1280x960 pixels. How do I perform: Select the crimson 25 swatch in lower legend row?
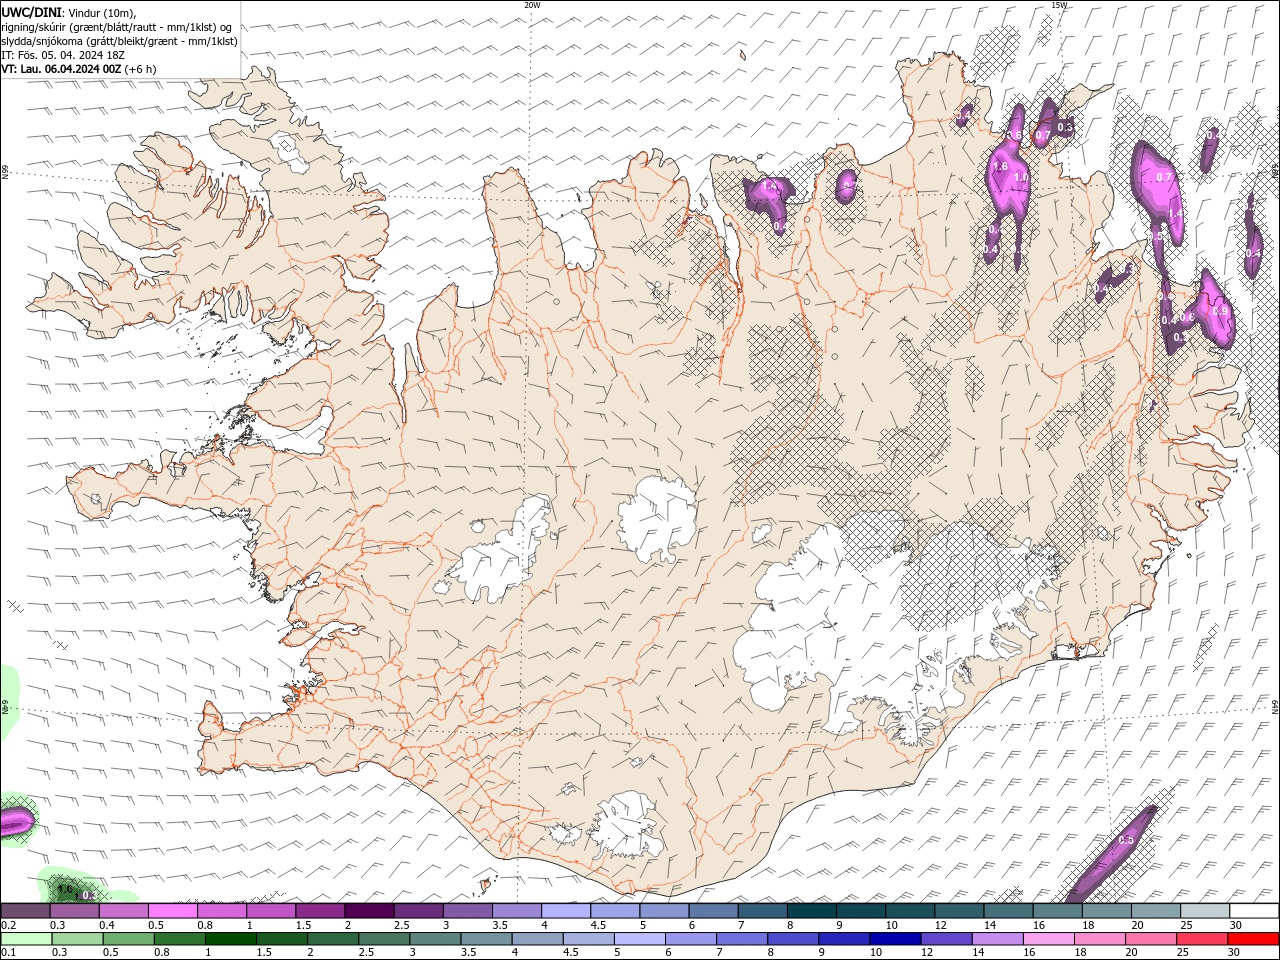pyautogui.click(x=1201, y=939)
